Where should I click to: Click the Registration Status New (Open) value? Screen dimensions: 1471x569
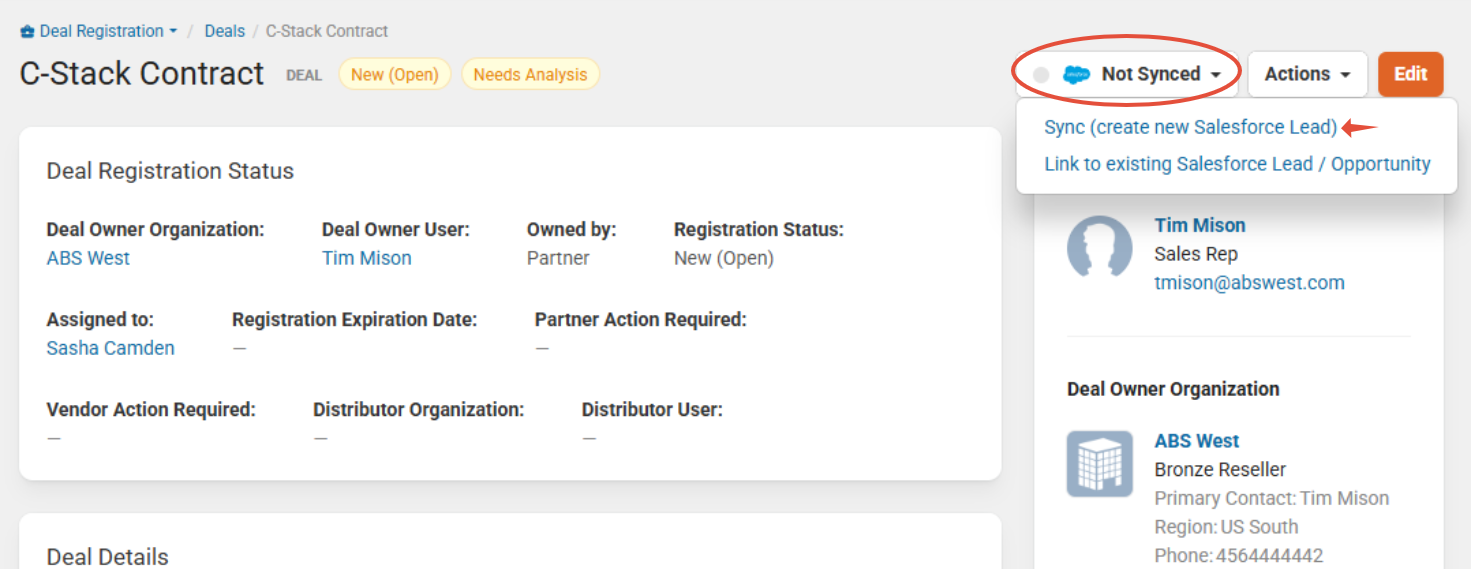(724, 258)
